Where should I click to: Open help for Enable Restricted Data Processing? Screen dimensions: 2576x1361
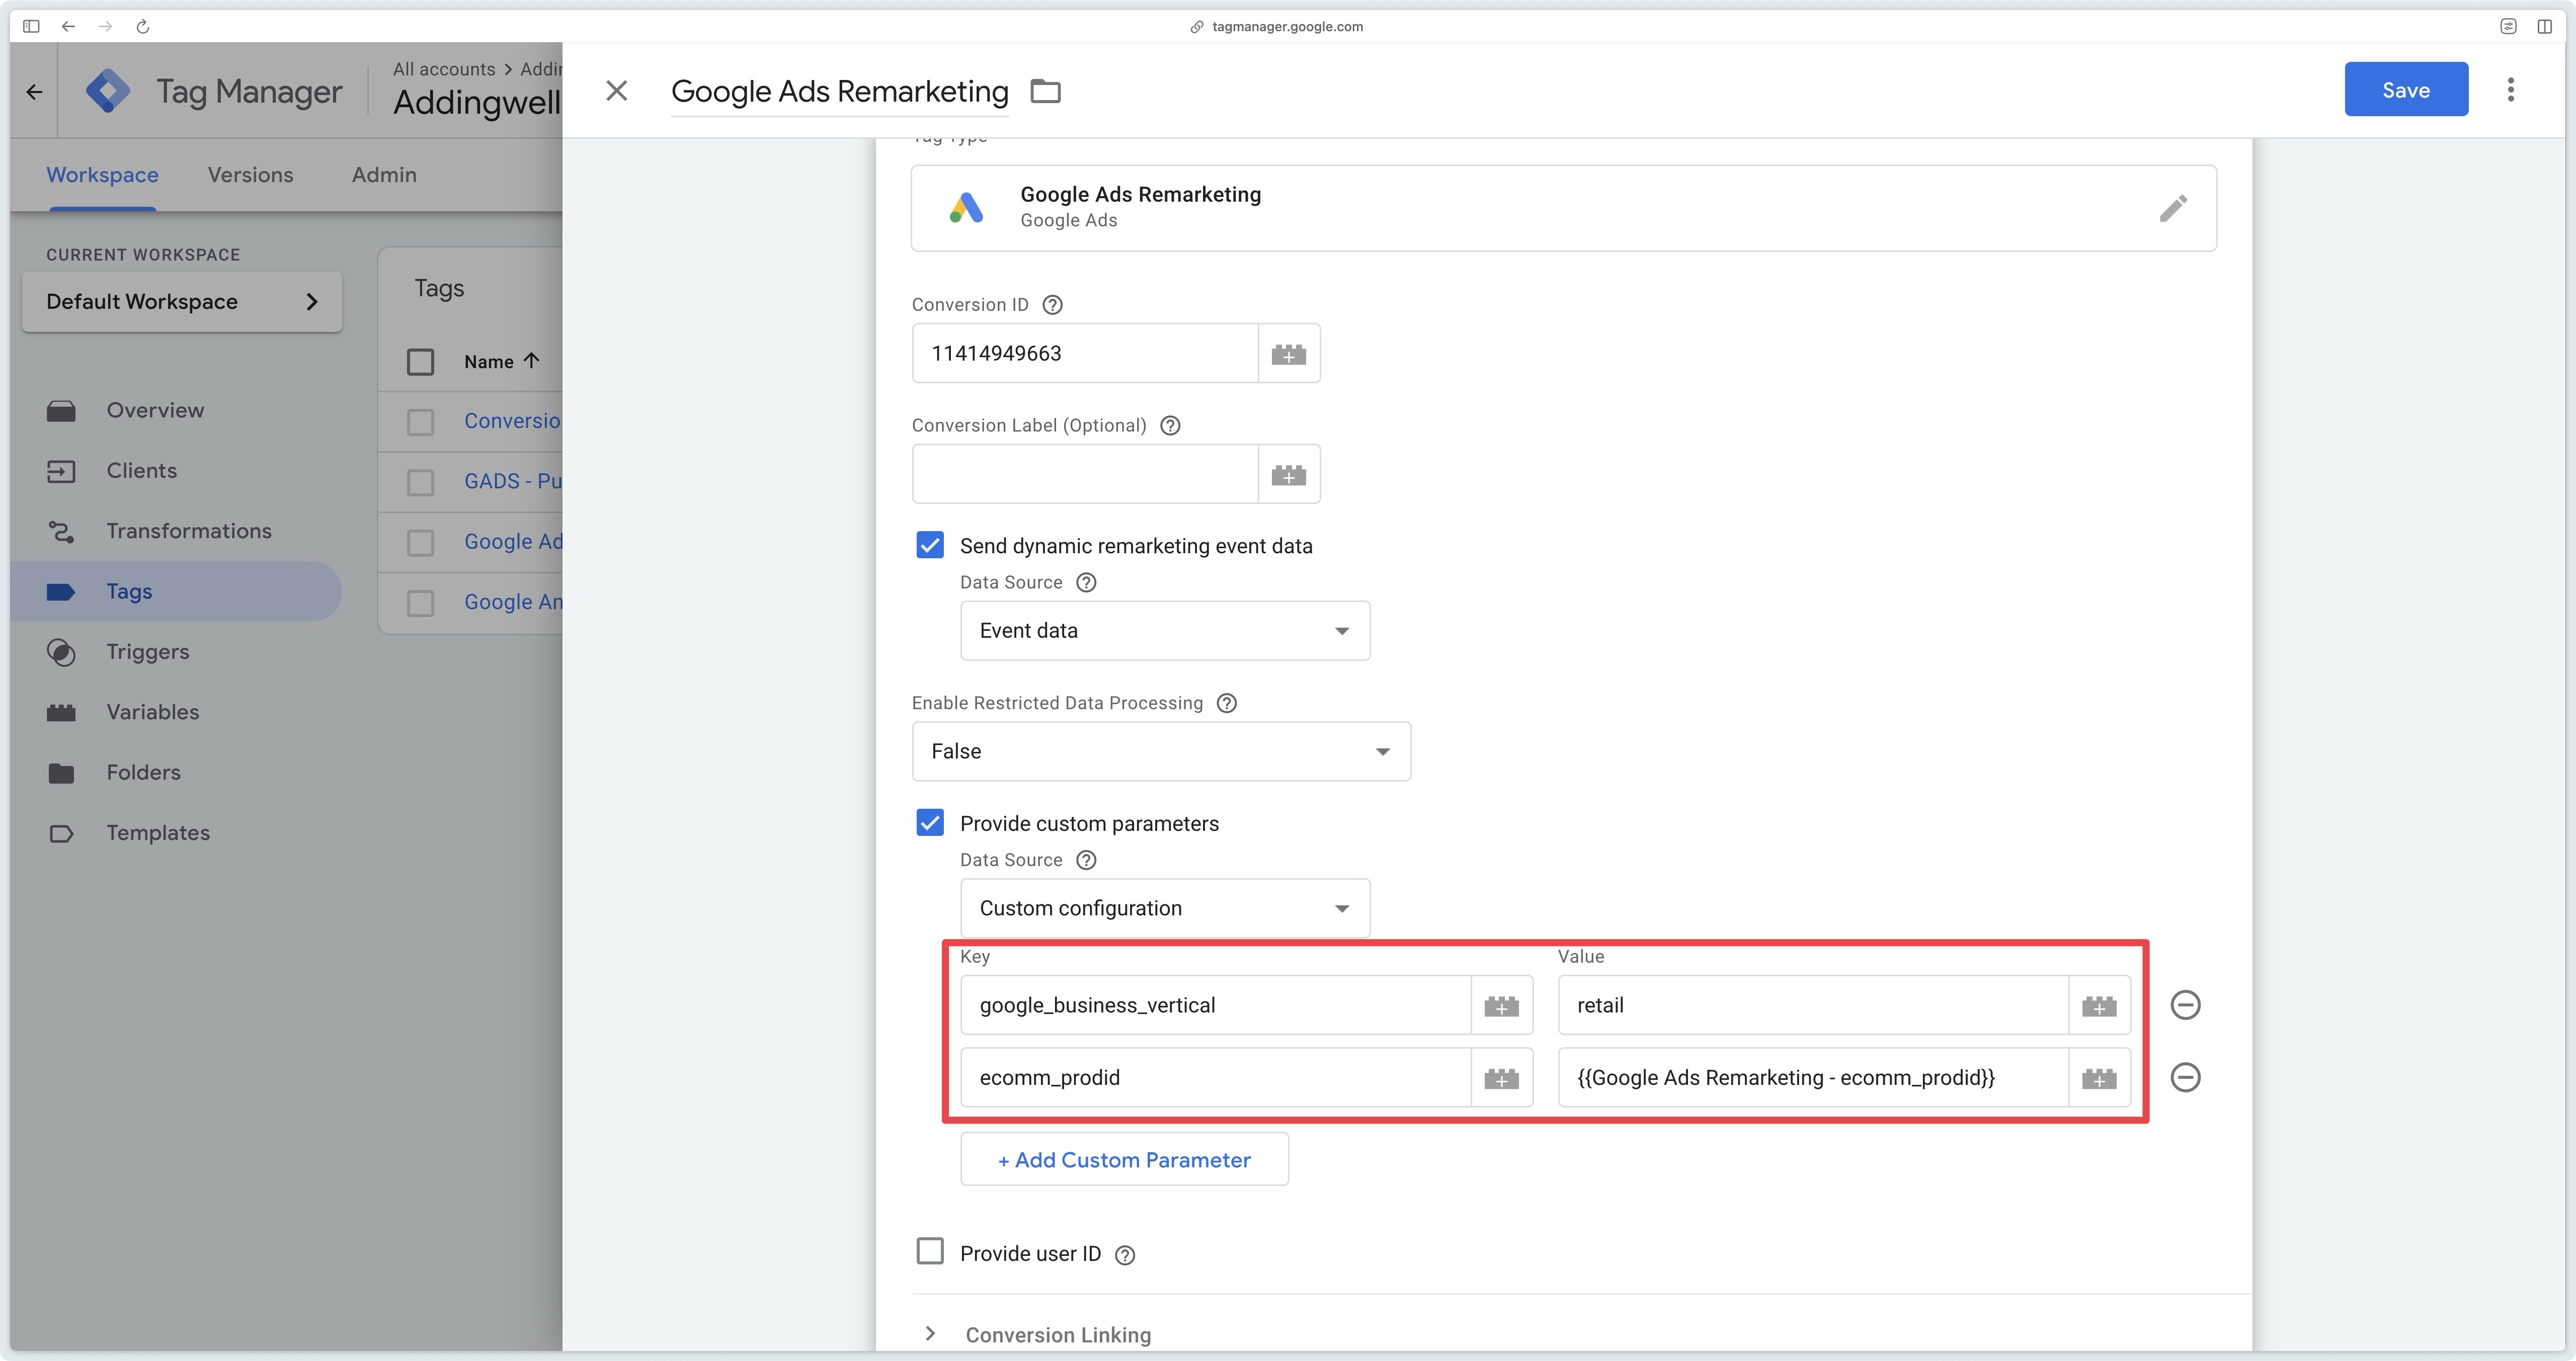1227,703
